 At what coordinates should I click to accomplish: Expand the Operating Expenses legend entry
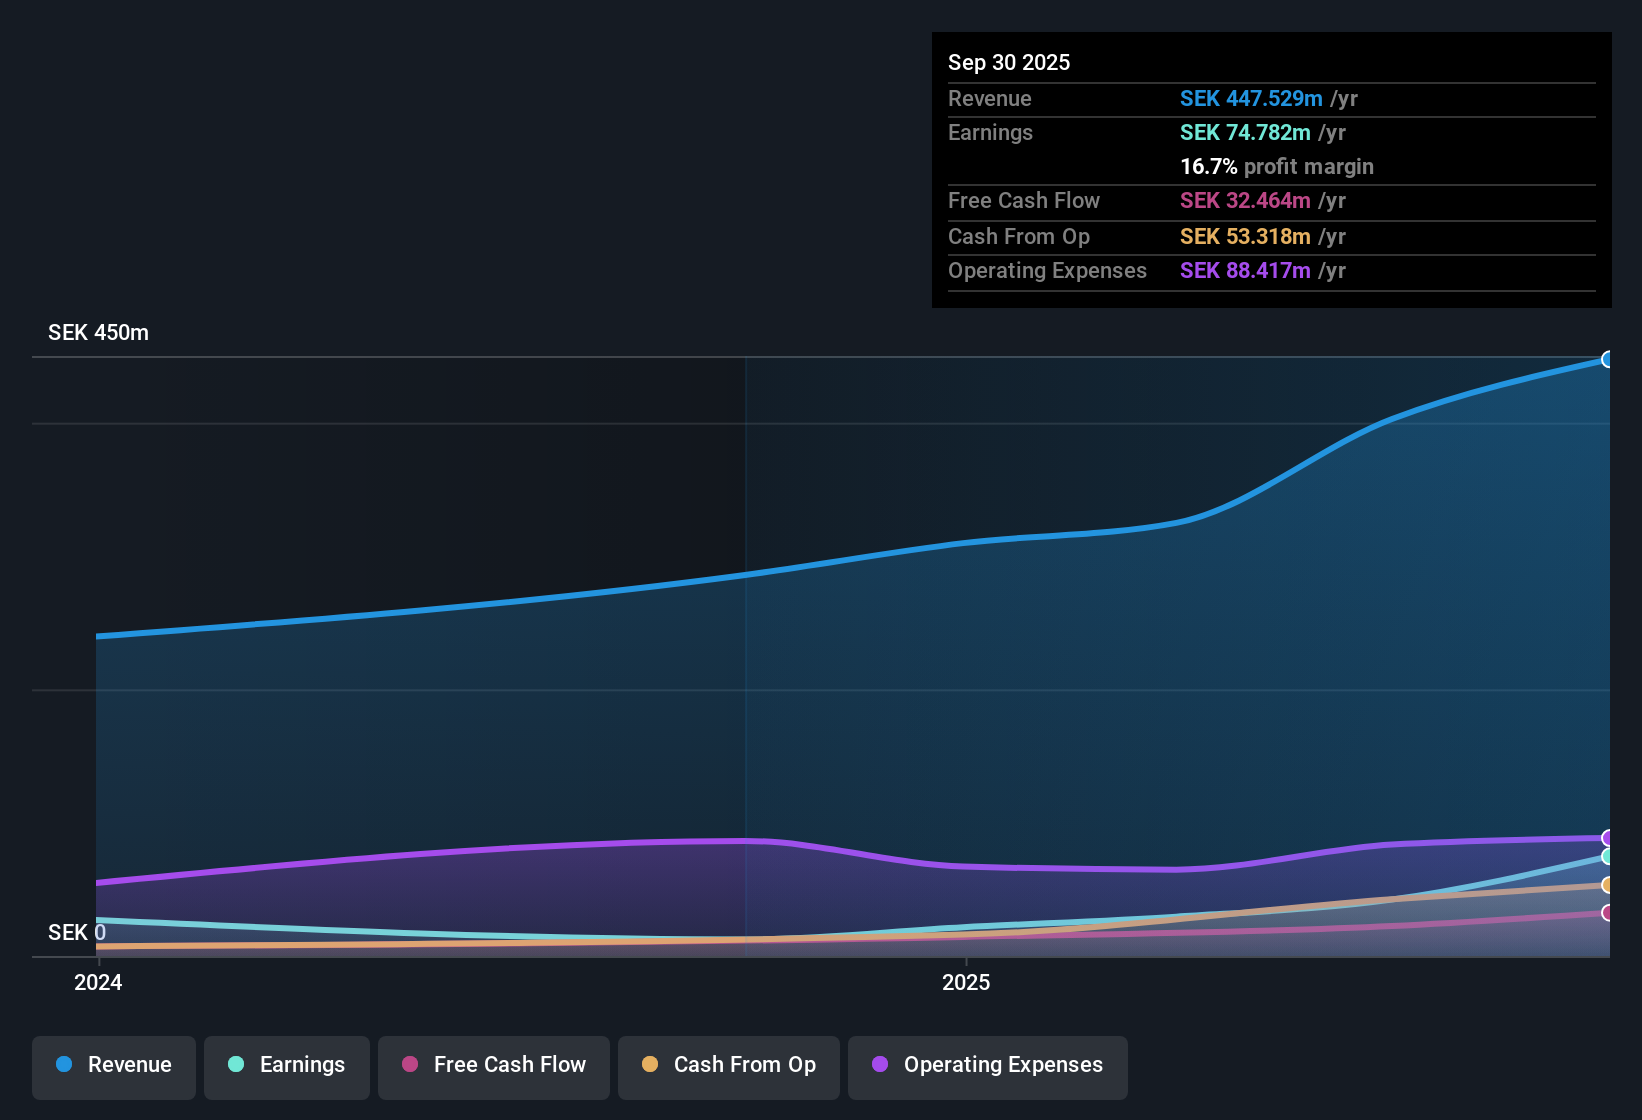point(987,1067)
